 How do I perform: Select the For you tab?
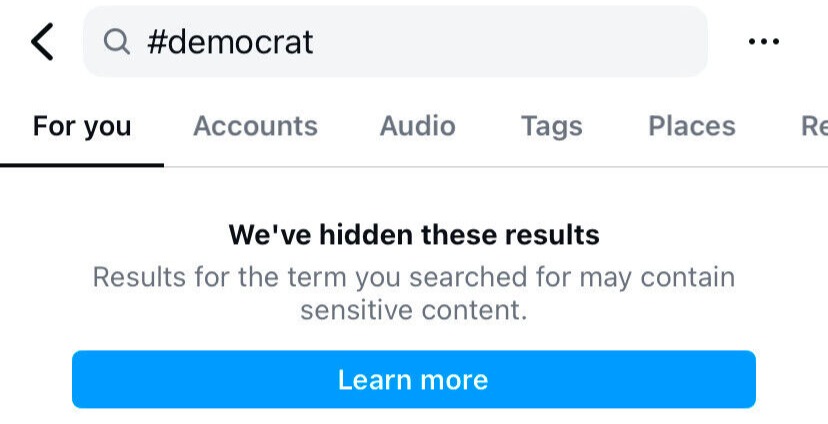(82, 126)
